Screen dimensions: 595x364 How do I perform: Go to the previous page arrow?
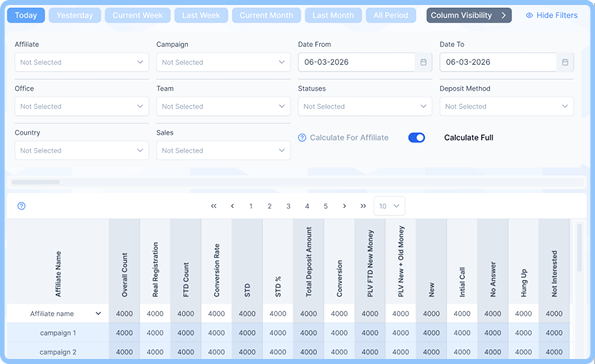pos(232,206)
